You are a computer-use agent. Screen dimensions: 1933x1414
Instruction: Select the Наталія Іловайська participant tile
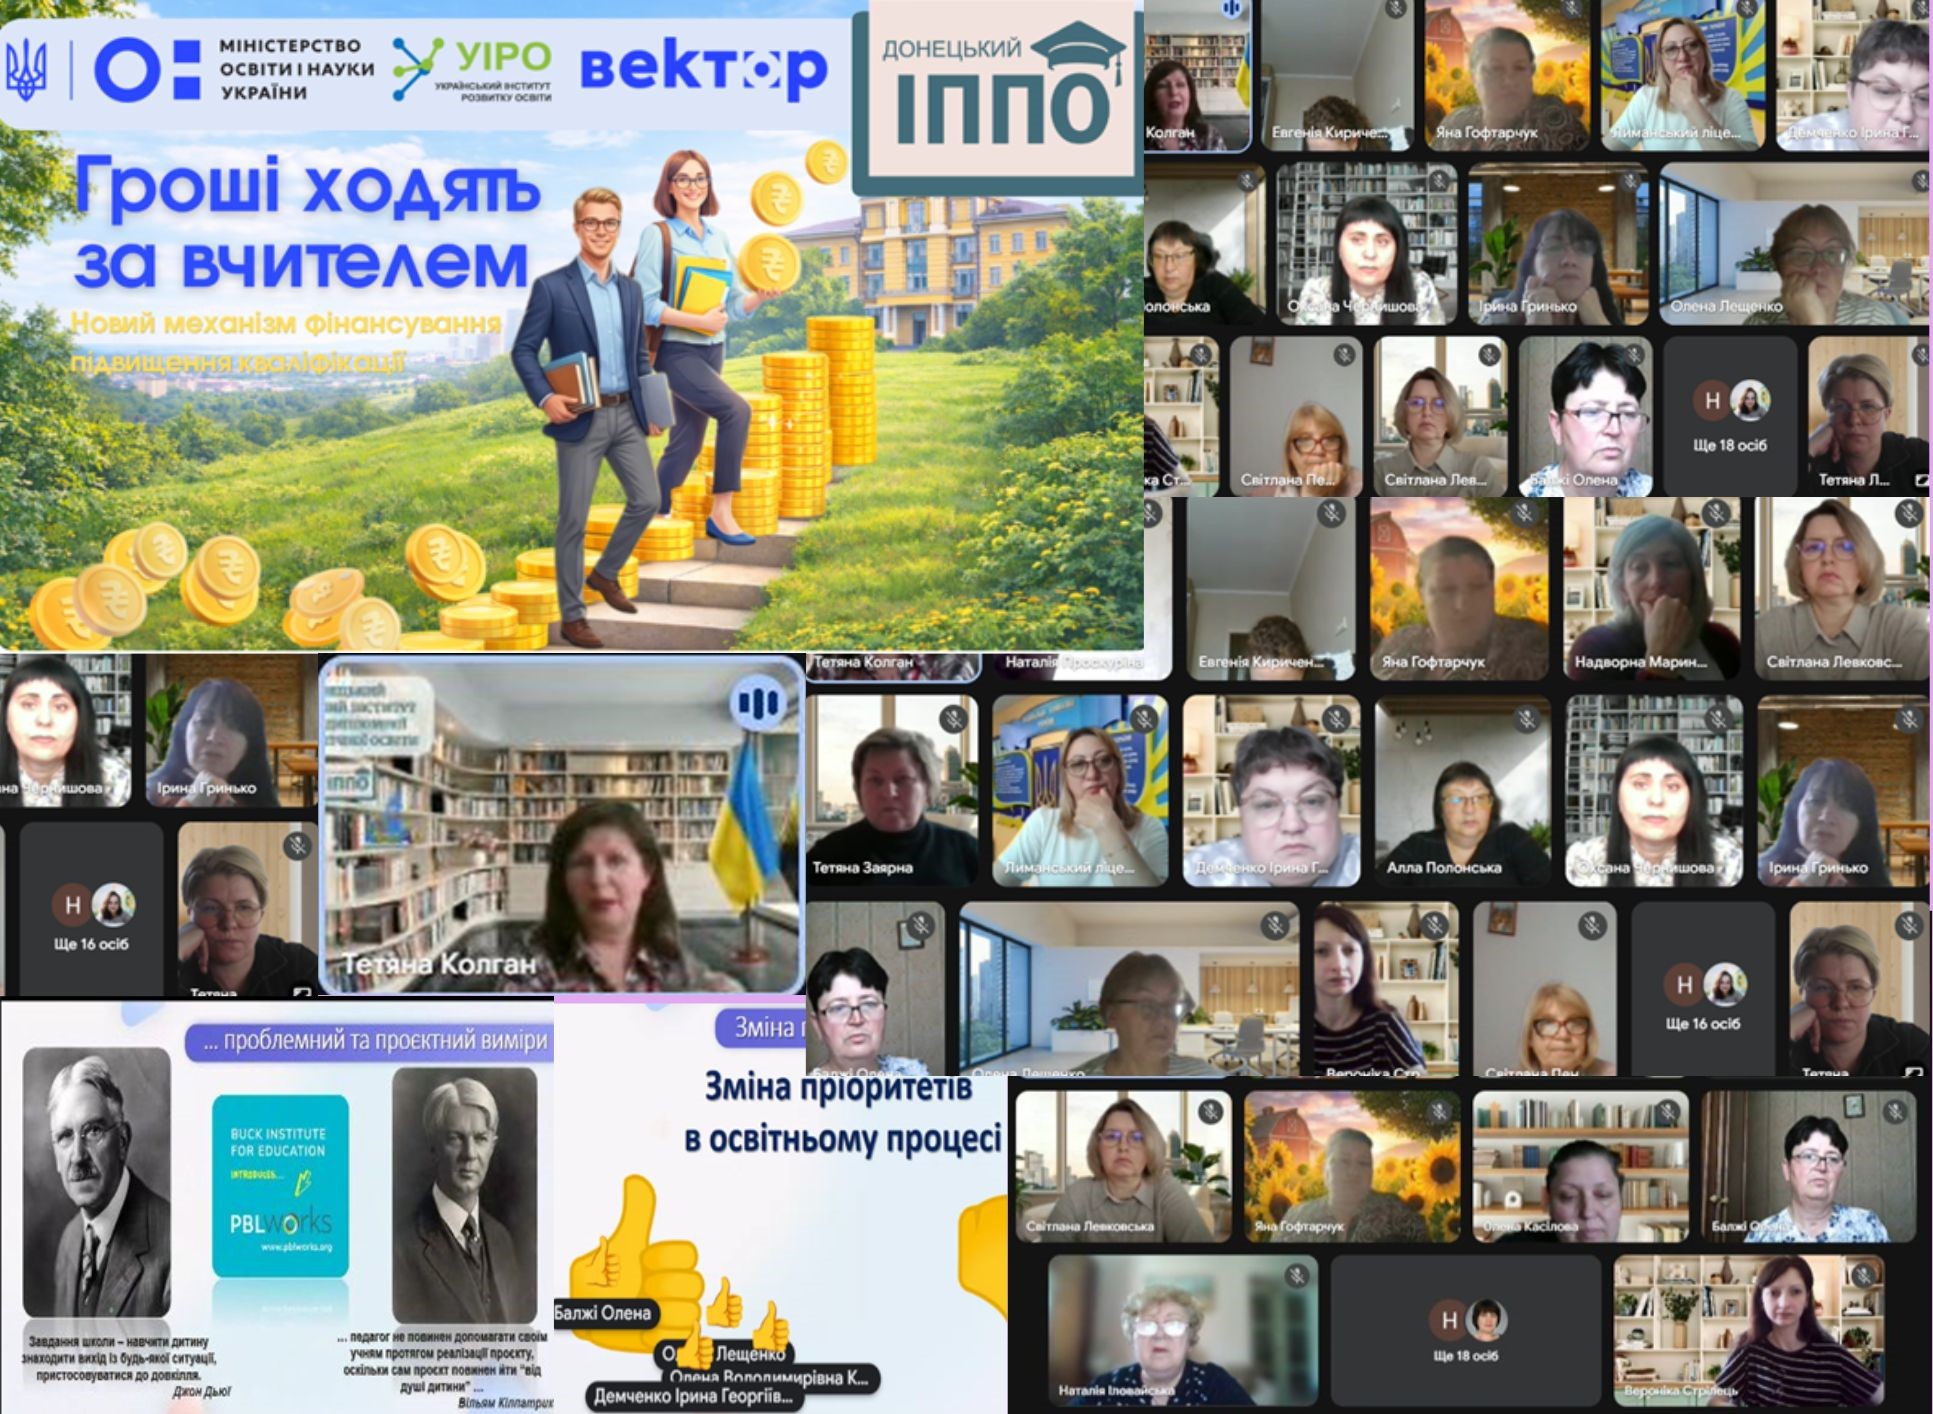click(x=1182, y=1331)
